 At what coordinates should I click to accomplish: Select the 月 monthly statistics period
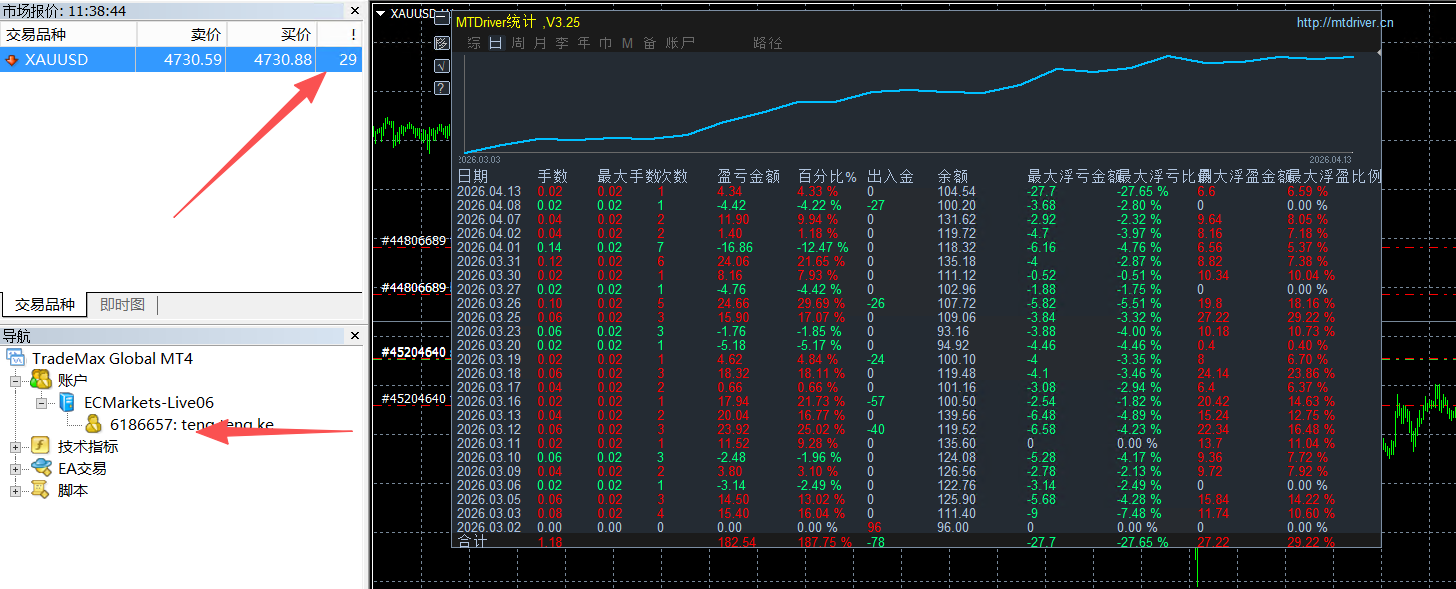point(540,43)
